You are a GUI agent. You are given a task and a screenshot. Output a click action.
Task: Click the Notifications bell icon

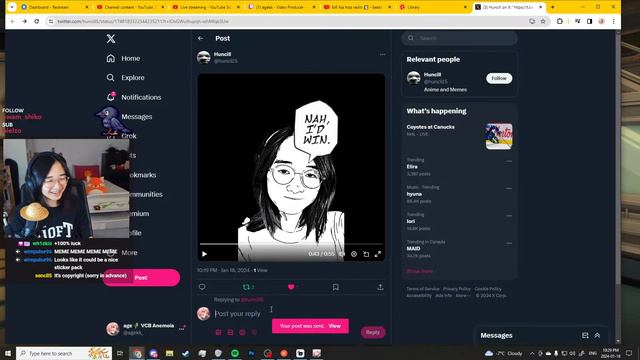111,97
